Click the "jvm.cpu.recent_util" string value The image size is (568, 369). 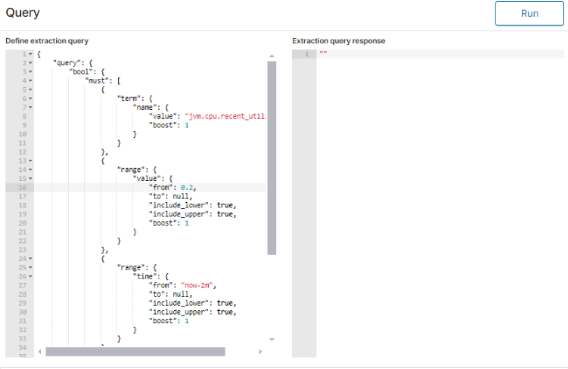225,116
